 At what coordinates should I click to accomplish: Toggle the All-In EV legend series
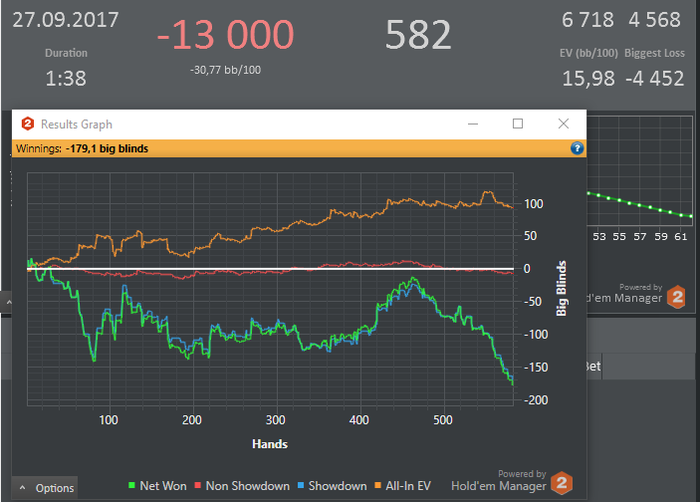403,485
